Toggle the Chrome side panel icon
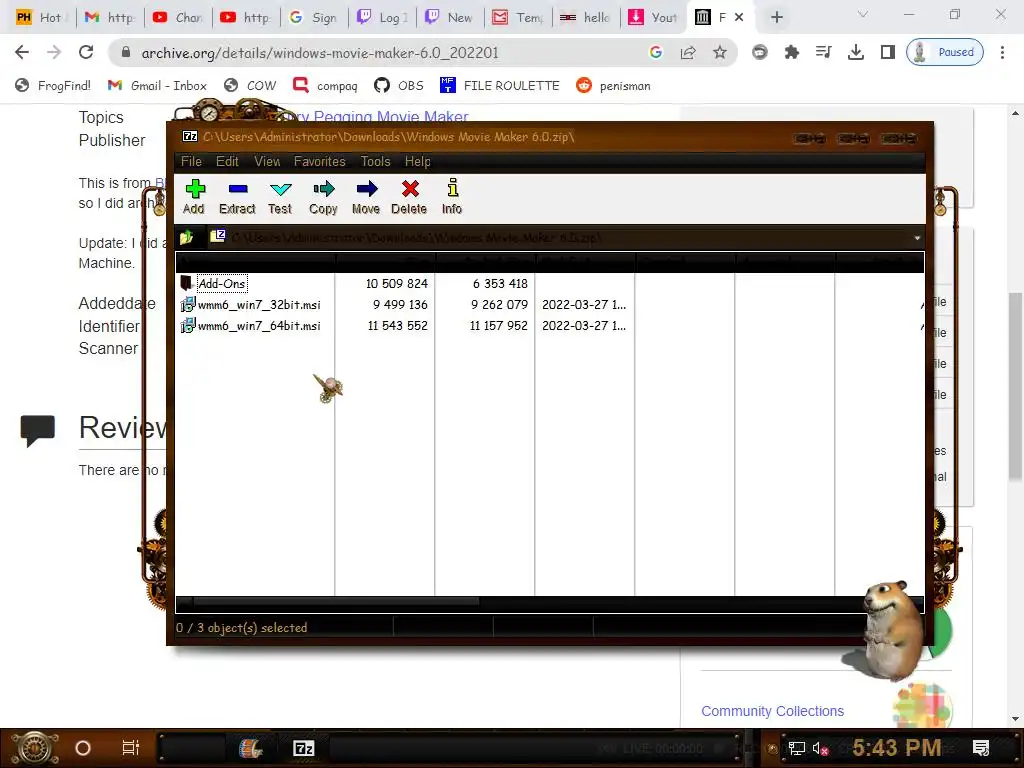The height and width of the screenshot is (768, 1024). 888,52
